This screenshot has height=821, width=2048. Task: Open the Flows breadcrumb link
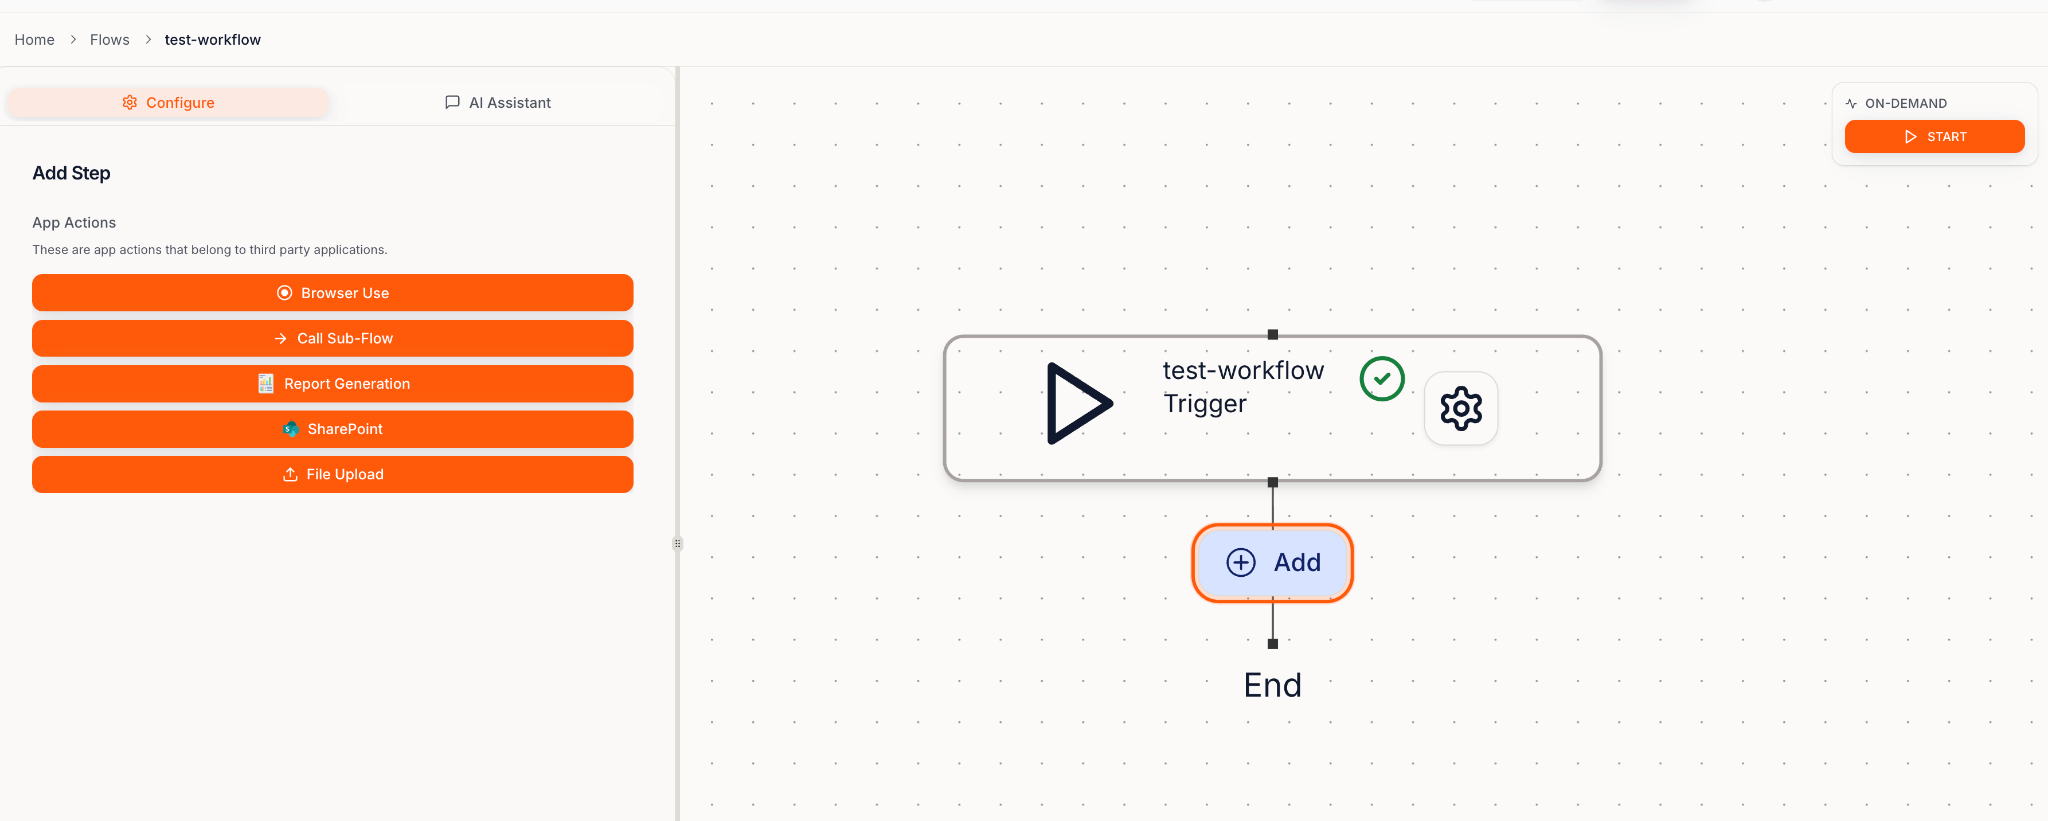click(110, 39)
